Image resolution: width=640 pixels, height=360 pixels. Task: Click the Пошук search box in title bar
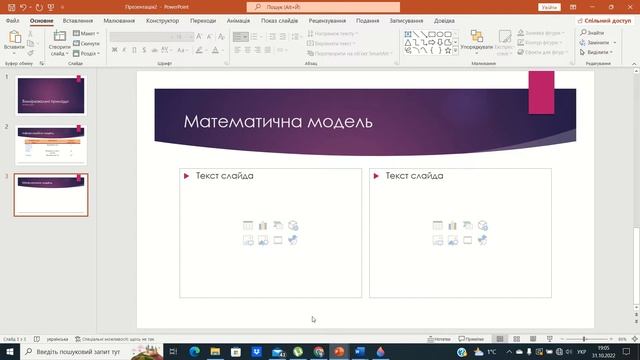click(x=323, y=7)
